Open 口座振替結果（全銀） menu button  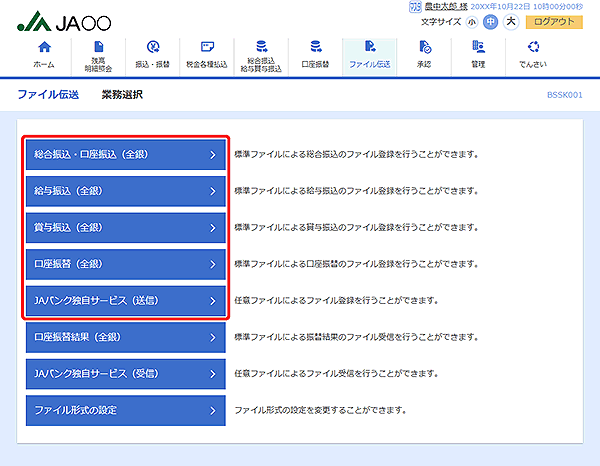point(126,337)
